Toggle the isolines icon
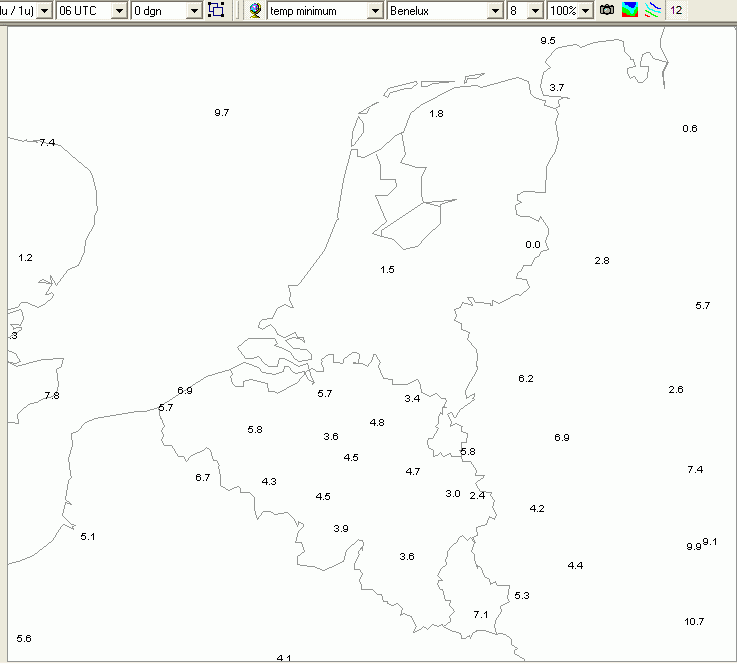 (652, 10)
